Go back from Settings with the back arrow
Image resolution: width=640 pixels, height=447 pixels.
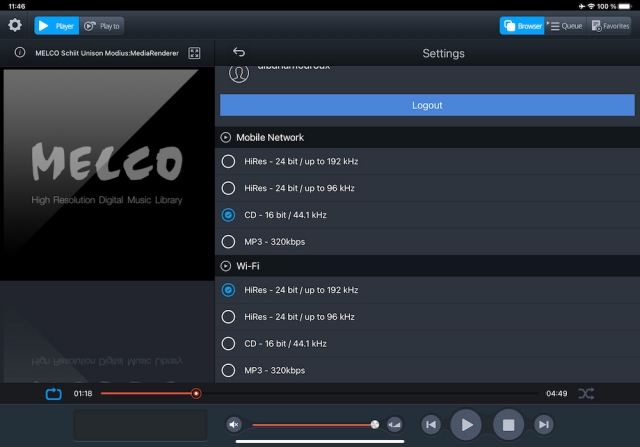239,52
